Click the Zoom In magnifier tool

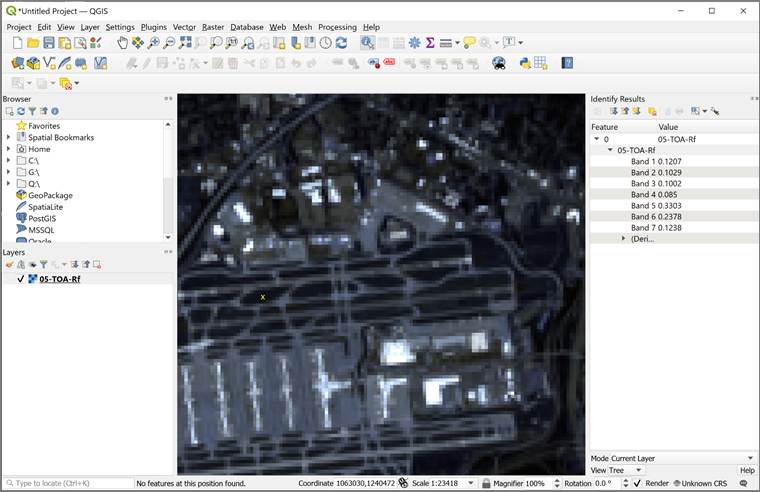click(x=154, y=43)
